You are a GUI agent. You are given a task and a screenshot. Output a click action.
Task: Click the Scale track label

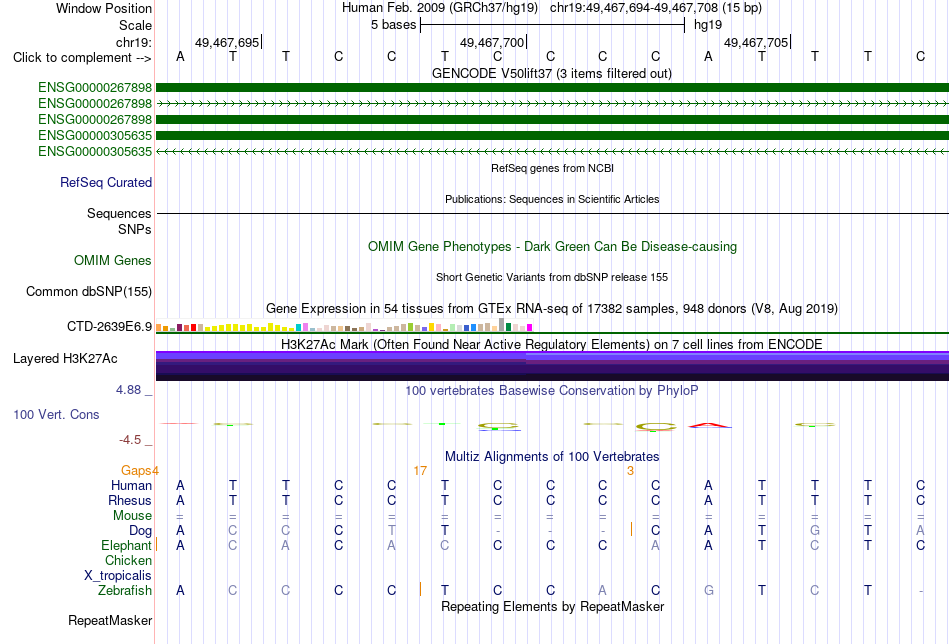(135, 25)
